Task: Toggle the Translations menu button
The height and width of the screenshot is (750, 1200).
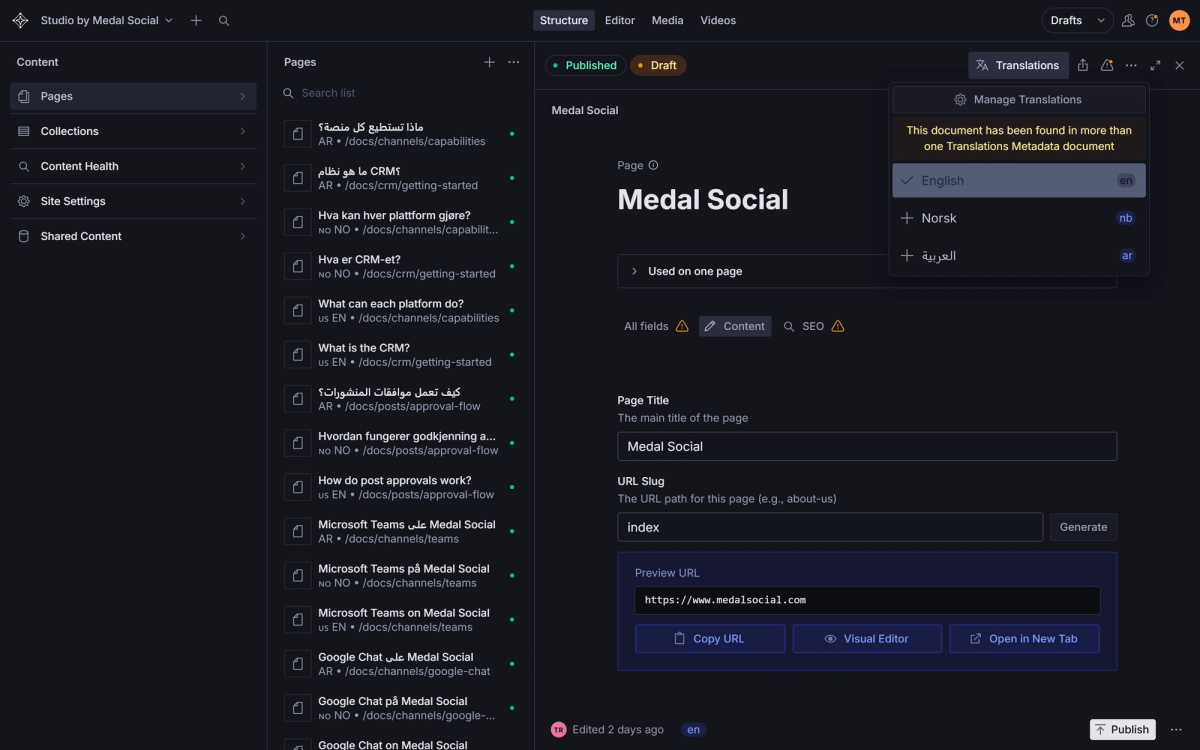Action: click(1018, 65)
